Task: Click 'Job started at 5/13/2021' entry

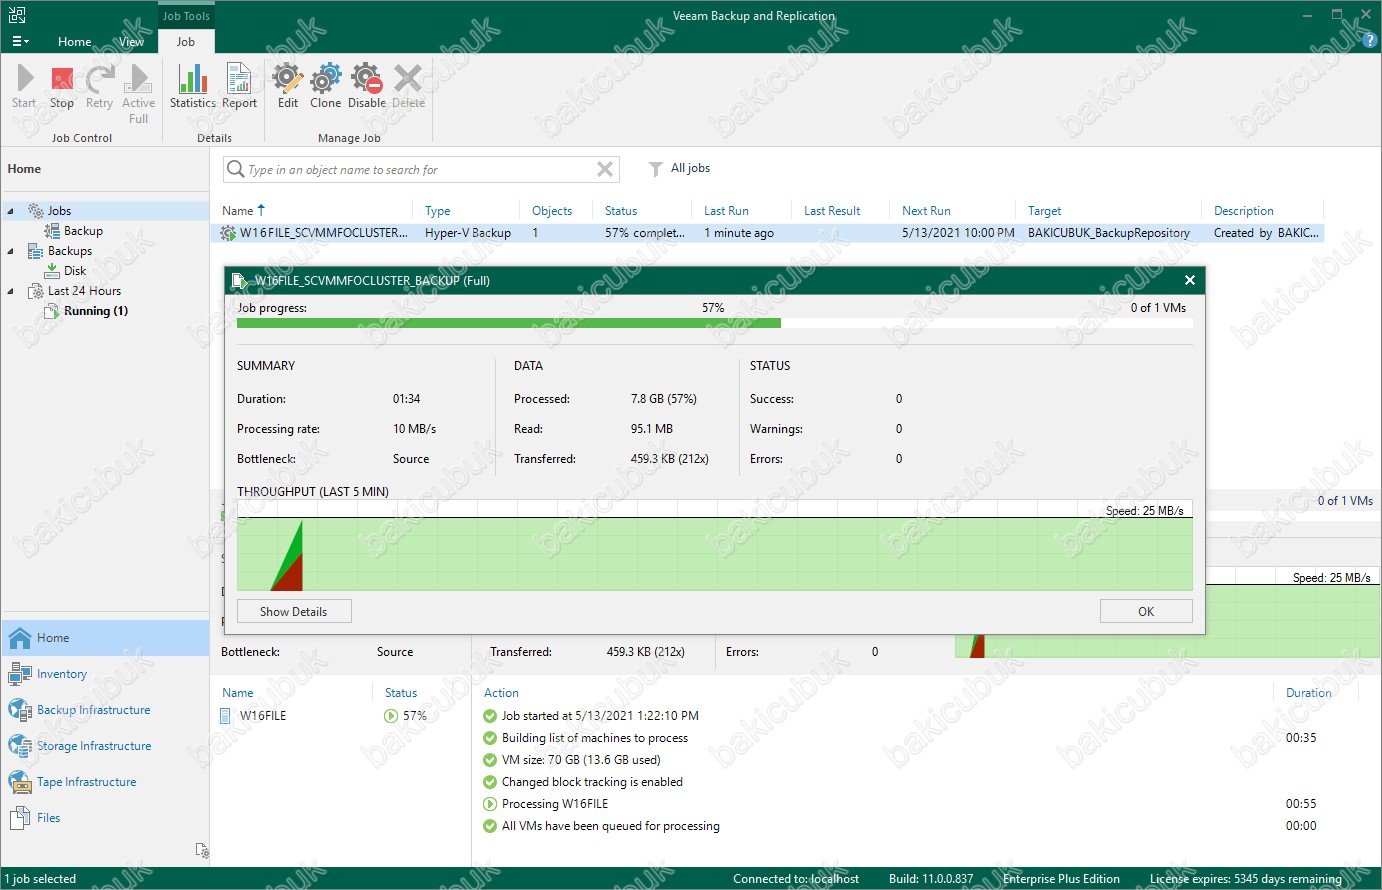Action: pos(600,716)
